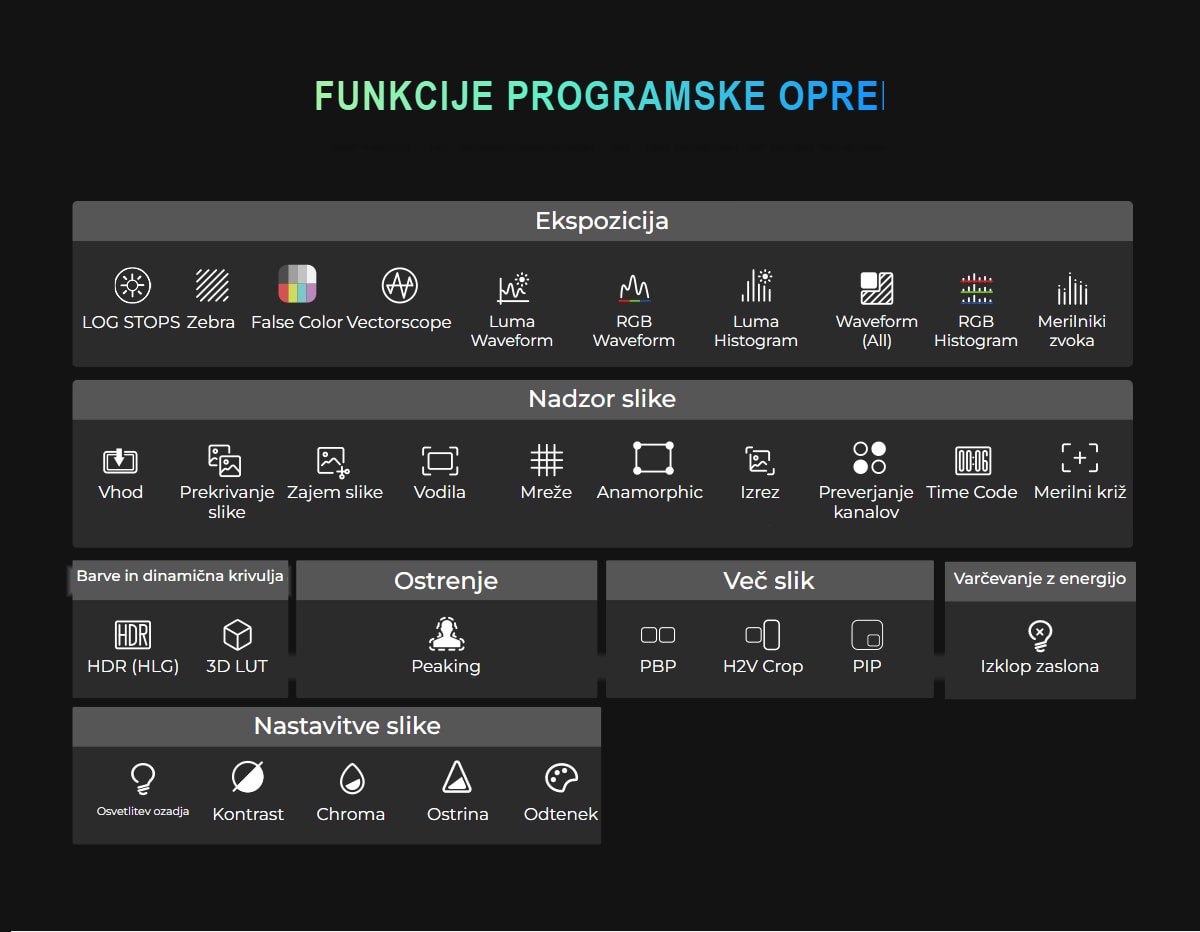Choose the Peaking focus icon
This screenshot has width=1200, height=932.
click(446, 634)
